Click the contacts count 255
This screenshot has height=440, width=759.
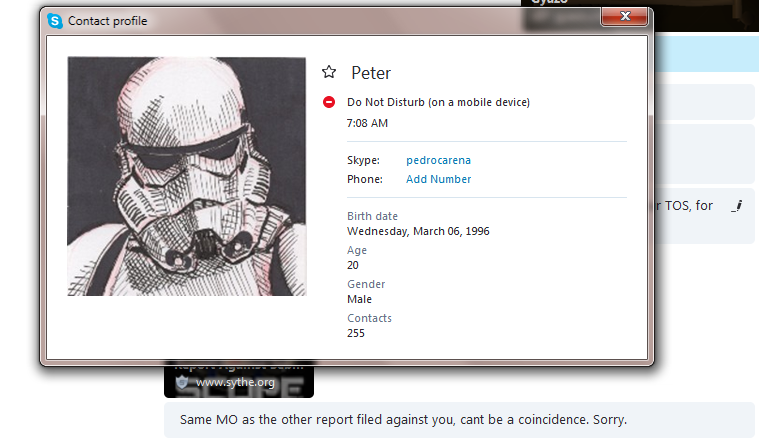coord(355,333)
